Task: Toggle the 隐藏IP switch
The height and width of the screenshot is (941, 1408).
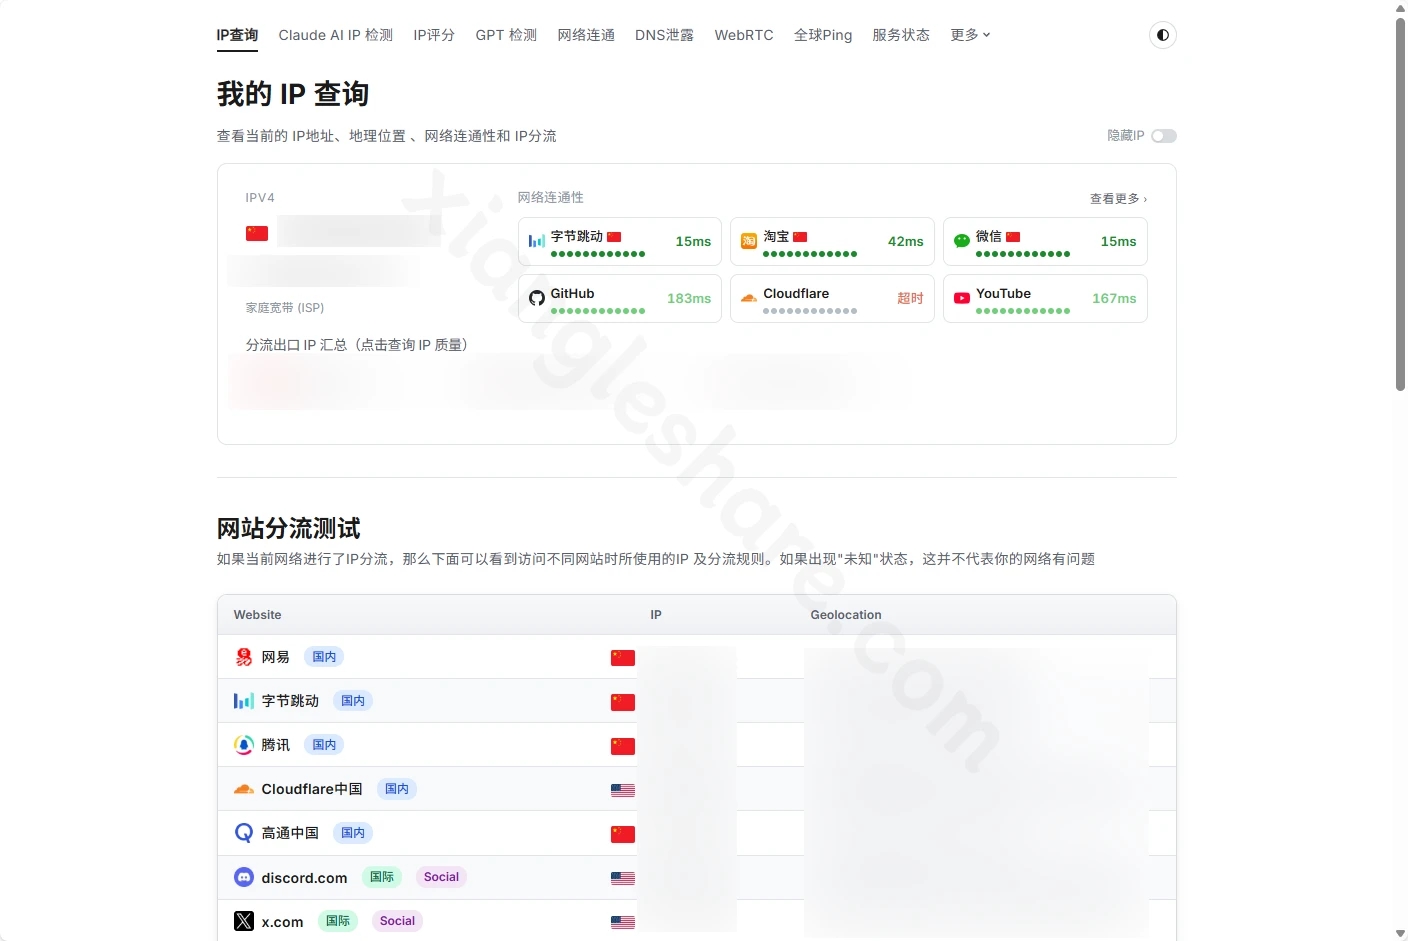Action: (x=1164, y=136)
